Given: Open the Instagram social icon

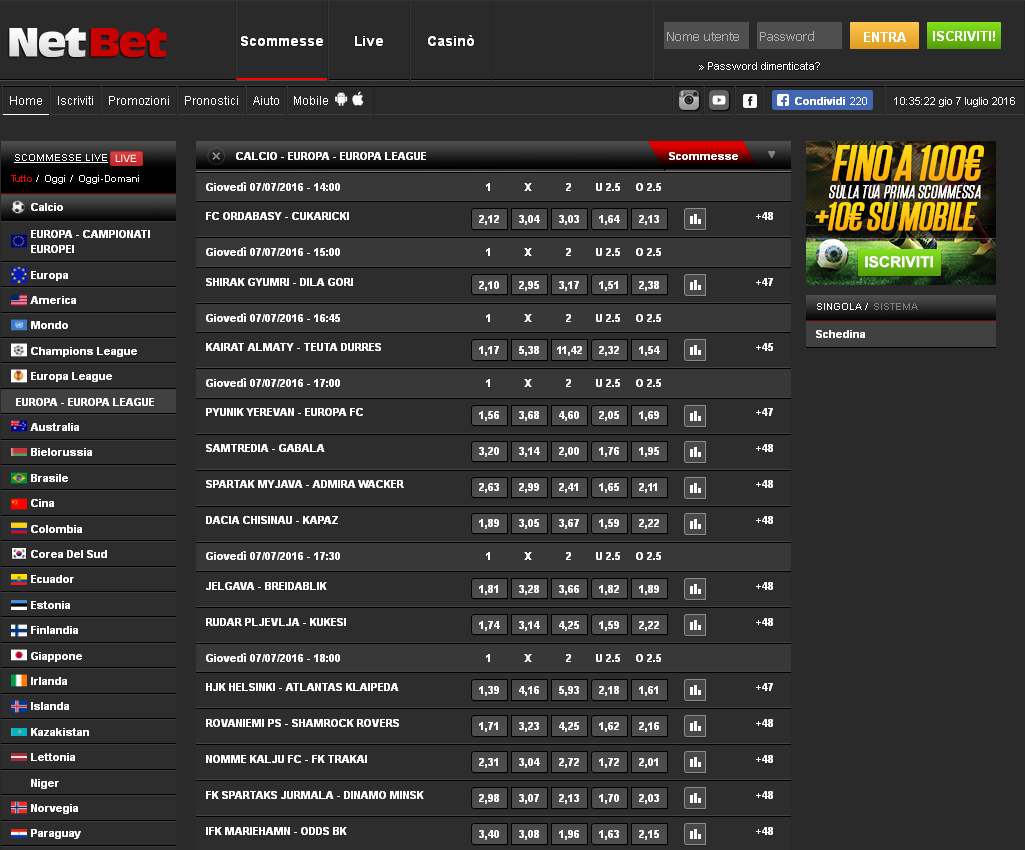Looking at the screenshot, I should pyautogui.click(x=688, y=100).
